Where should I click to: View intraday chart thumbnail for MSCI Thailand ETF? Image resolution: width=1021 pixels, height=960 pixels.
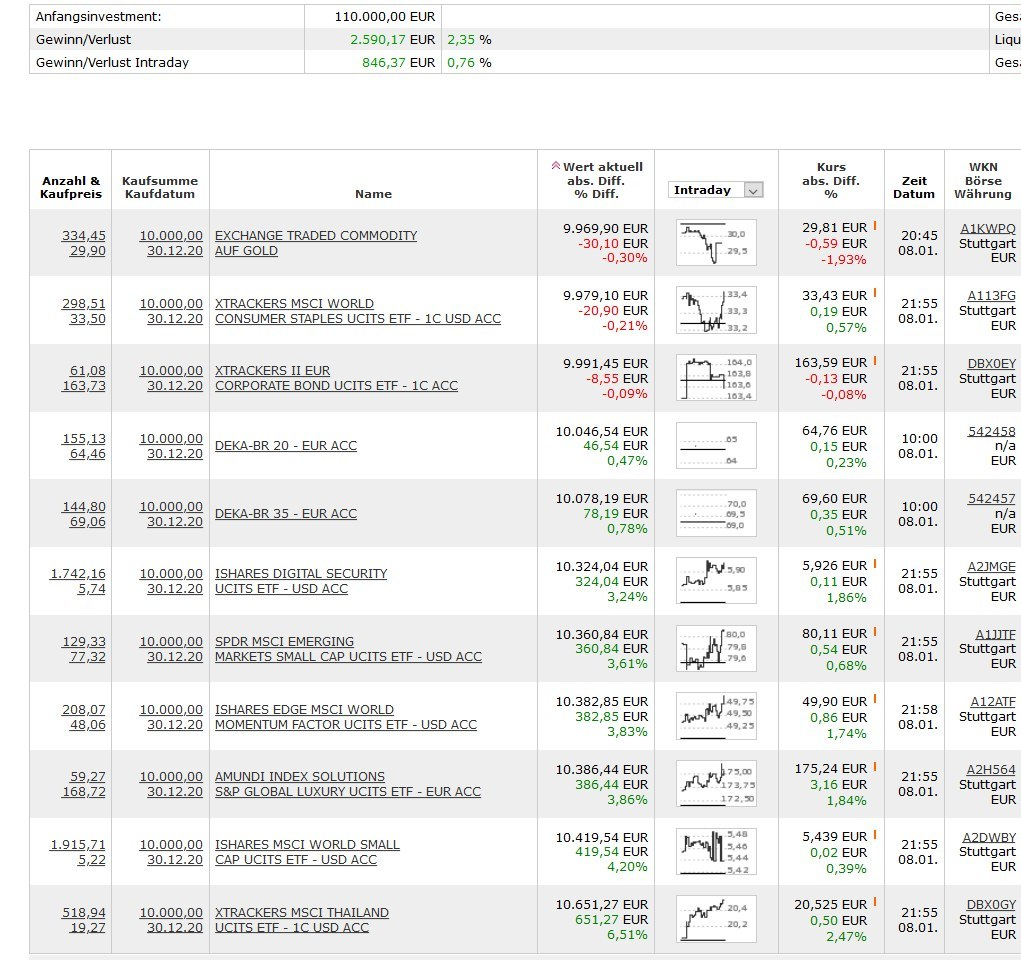[x=716, y=920]
